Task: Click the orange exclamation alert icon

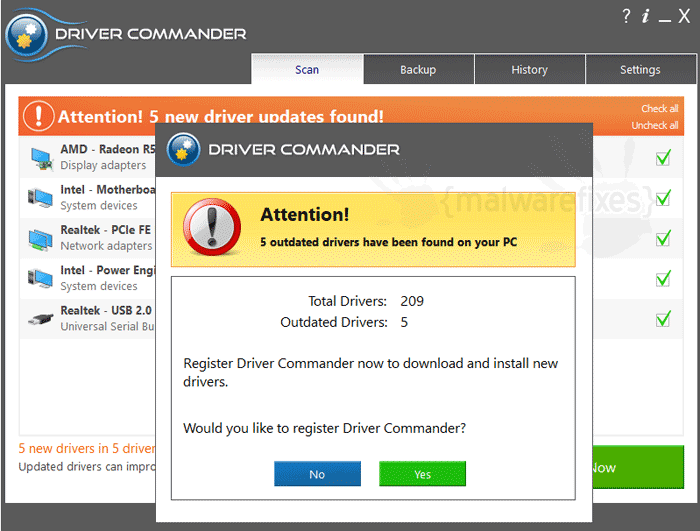Action: [38, 116]
